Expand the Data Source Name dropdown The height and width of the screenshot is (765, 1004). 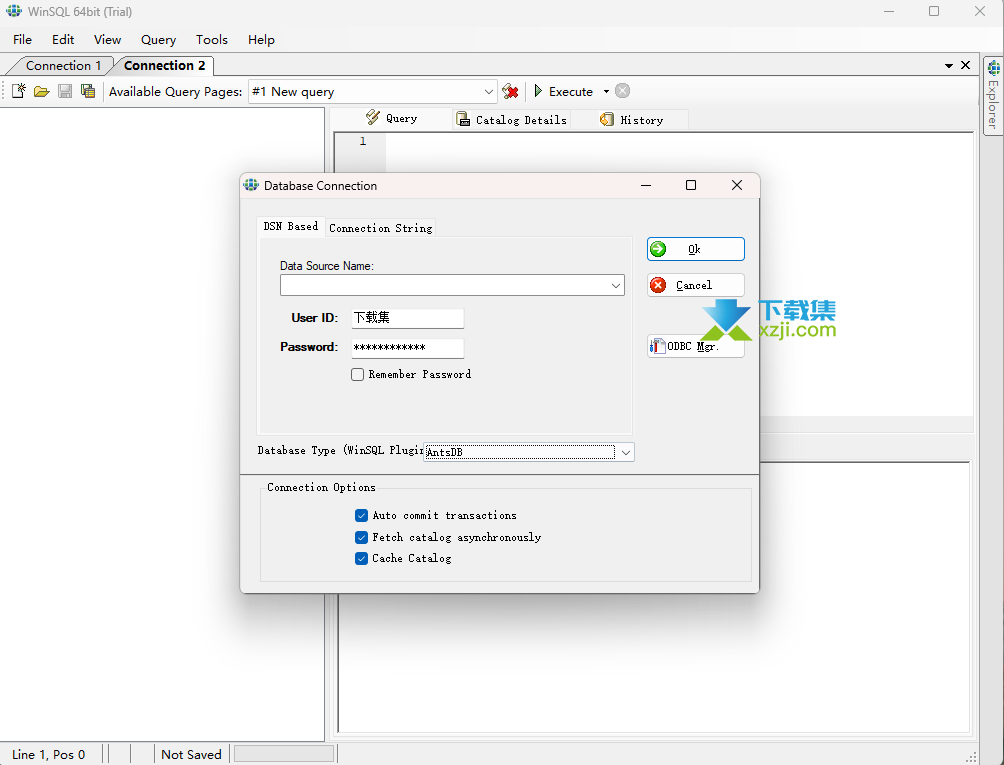(615, 286)
